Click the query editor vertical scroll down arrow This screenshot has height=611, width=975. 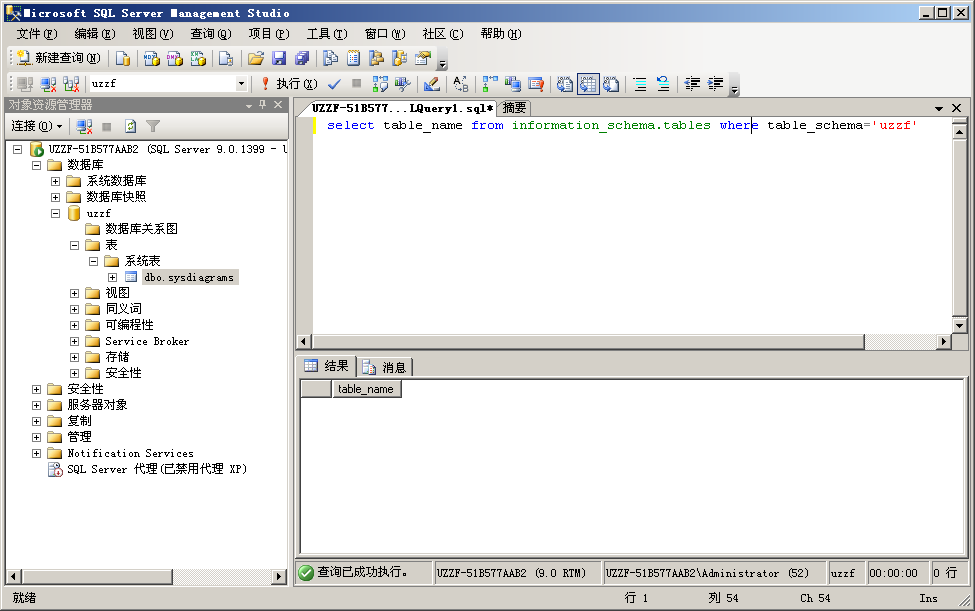coord(959,325)
